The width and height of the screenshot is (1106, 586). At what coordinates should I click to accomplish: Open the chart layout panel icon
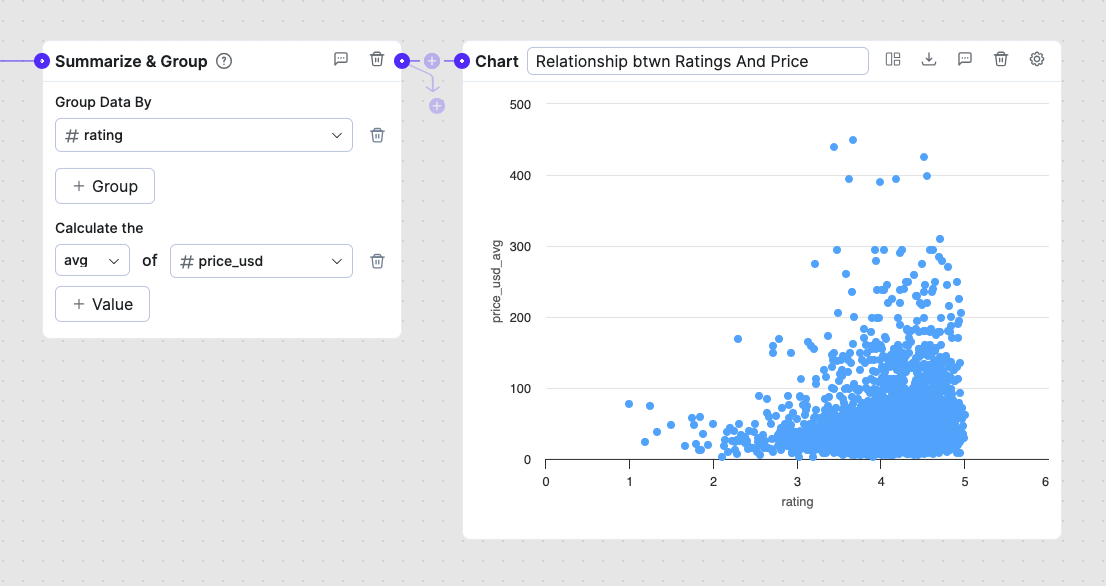(x=893, y=60)
